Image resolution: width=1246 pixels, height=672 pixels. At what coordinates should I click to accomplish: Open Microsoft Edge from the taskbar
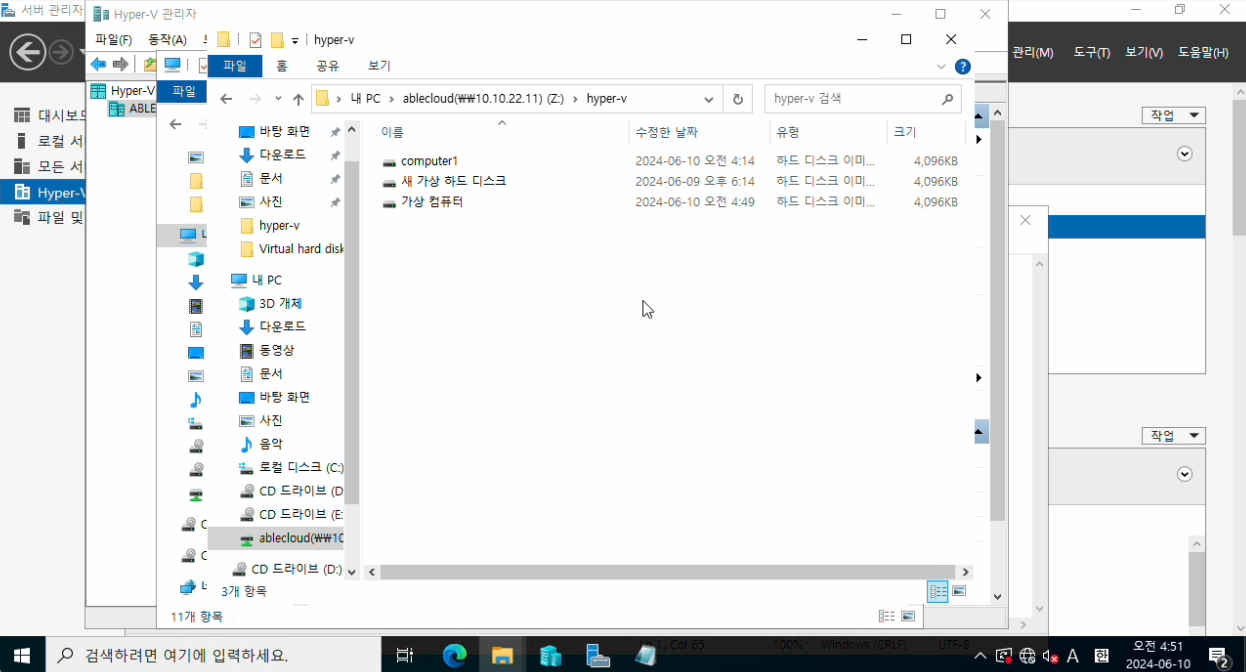[x=455, y=655]
